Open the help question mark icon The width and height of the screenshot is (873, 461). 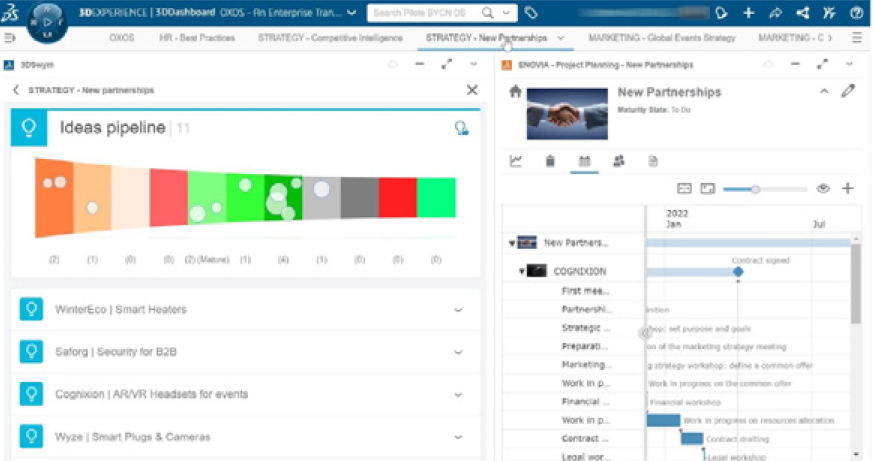(x=856, y=13)
